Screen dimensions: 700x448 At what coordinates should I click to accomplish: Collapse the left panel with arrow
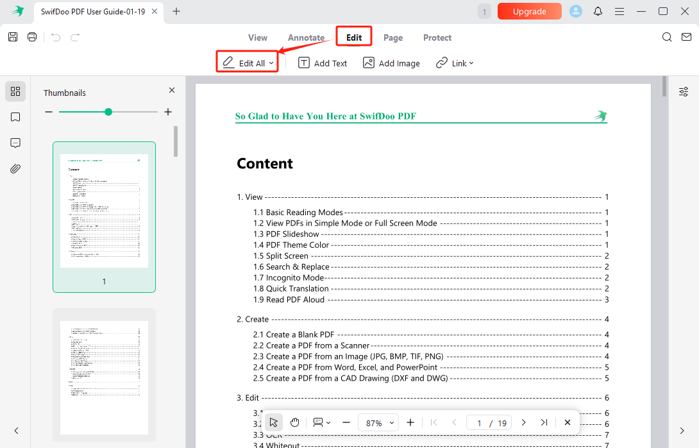click(x=17, y=431)
